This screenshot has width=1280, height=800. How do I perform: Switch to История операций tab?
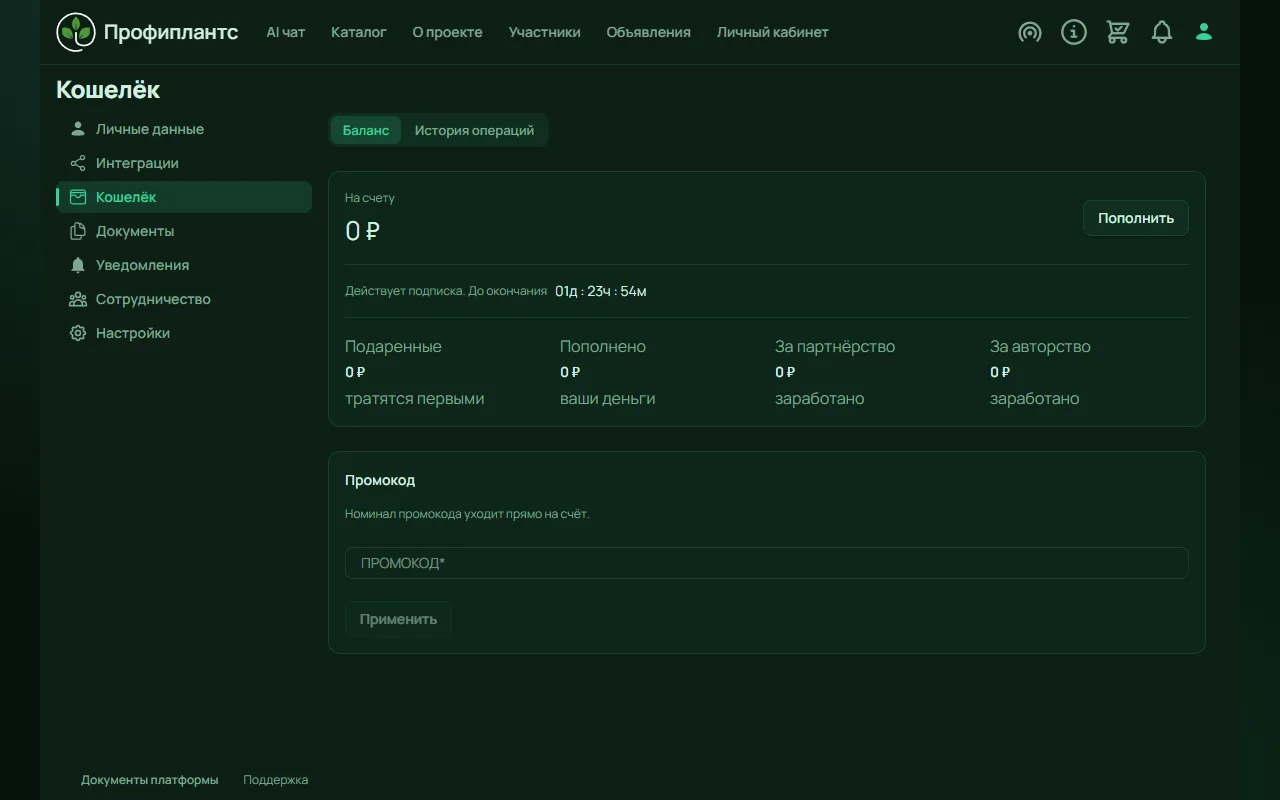click(474, 130)
